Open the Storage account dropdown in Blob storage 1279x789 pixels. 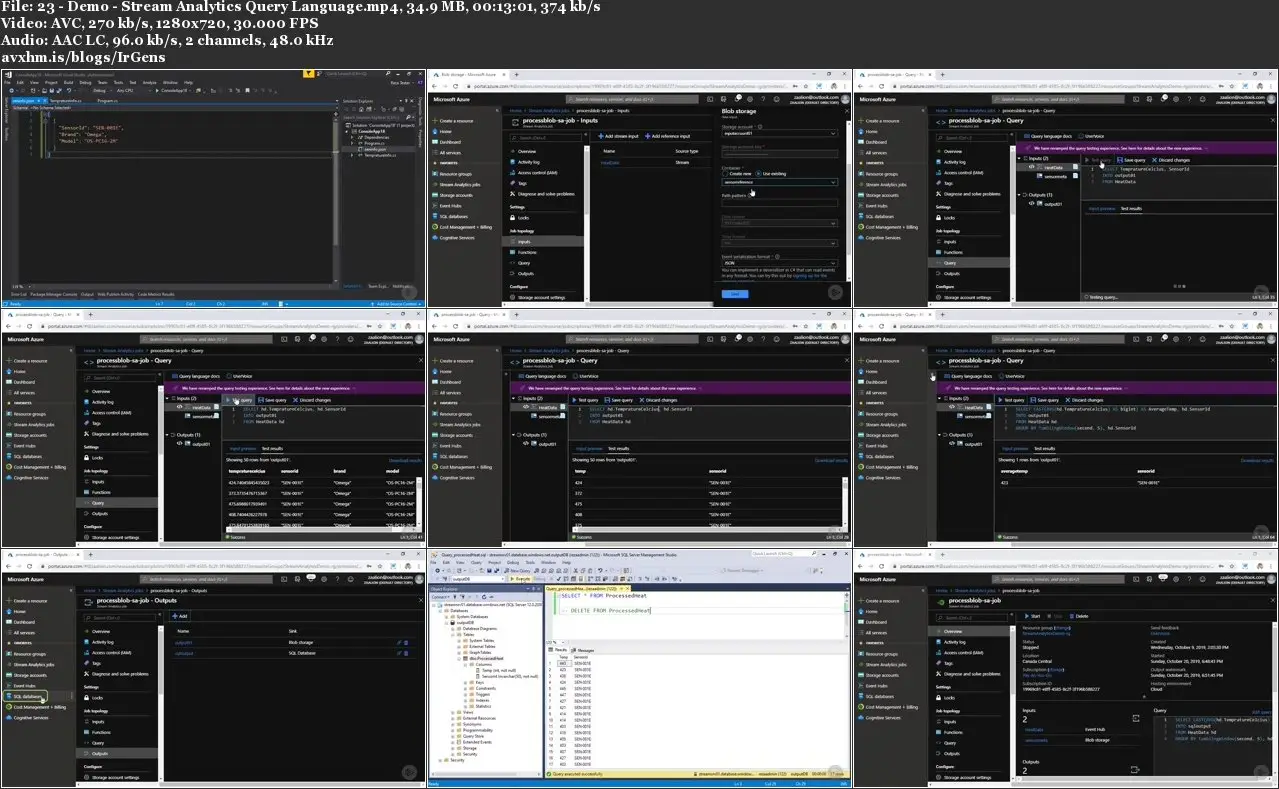779,133
